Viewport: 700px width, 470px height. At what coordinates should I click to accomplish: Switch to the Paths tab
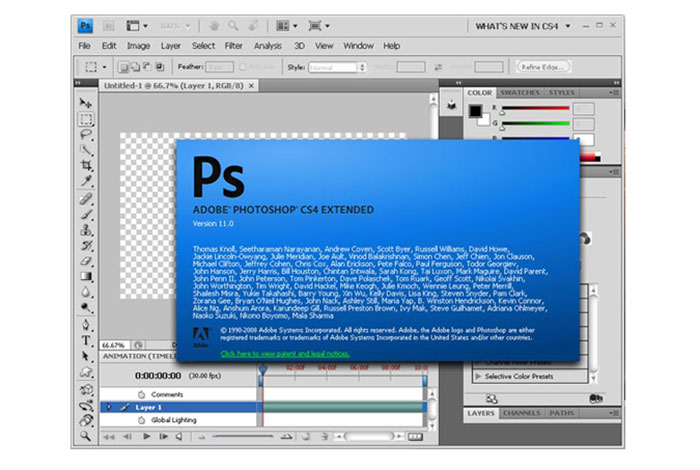561,413
